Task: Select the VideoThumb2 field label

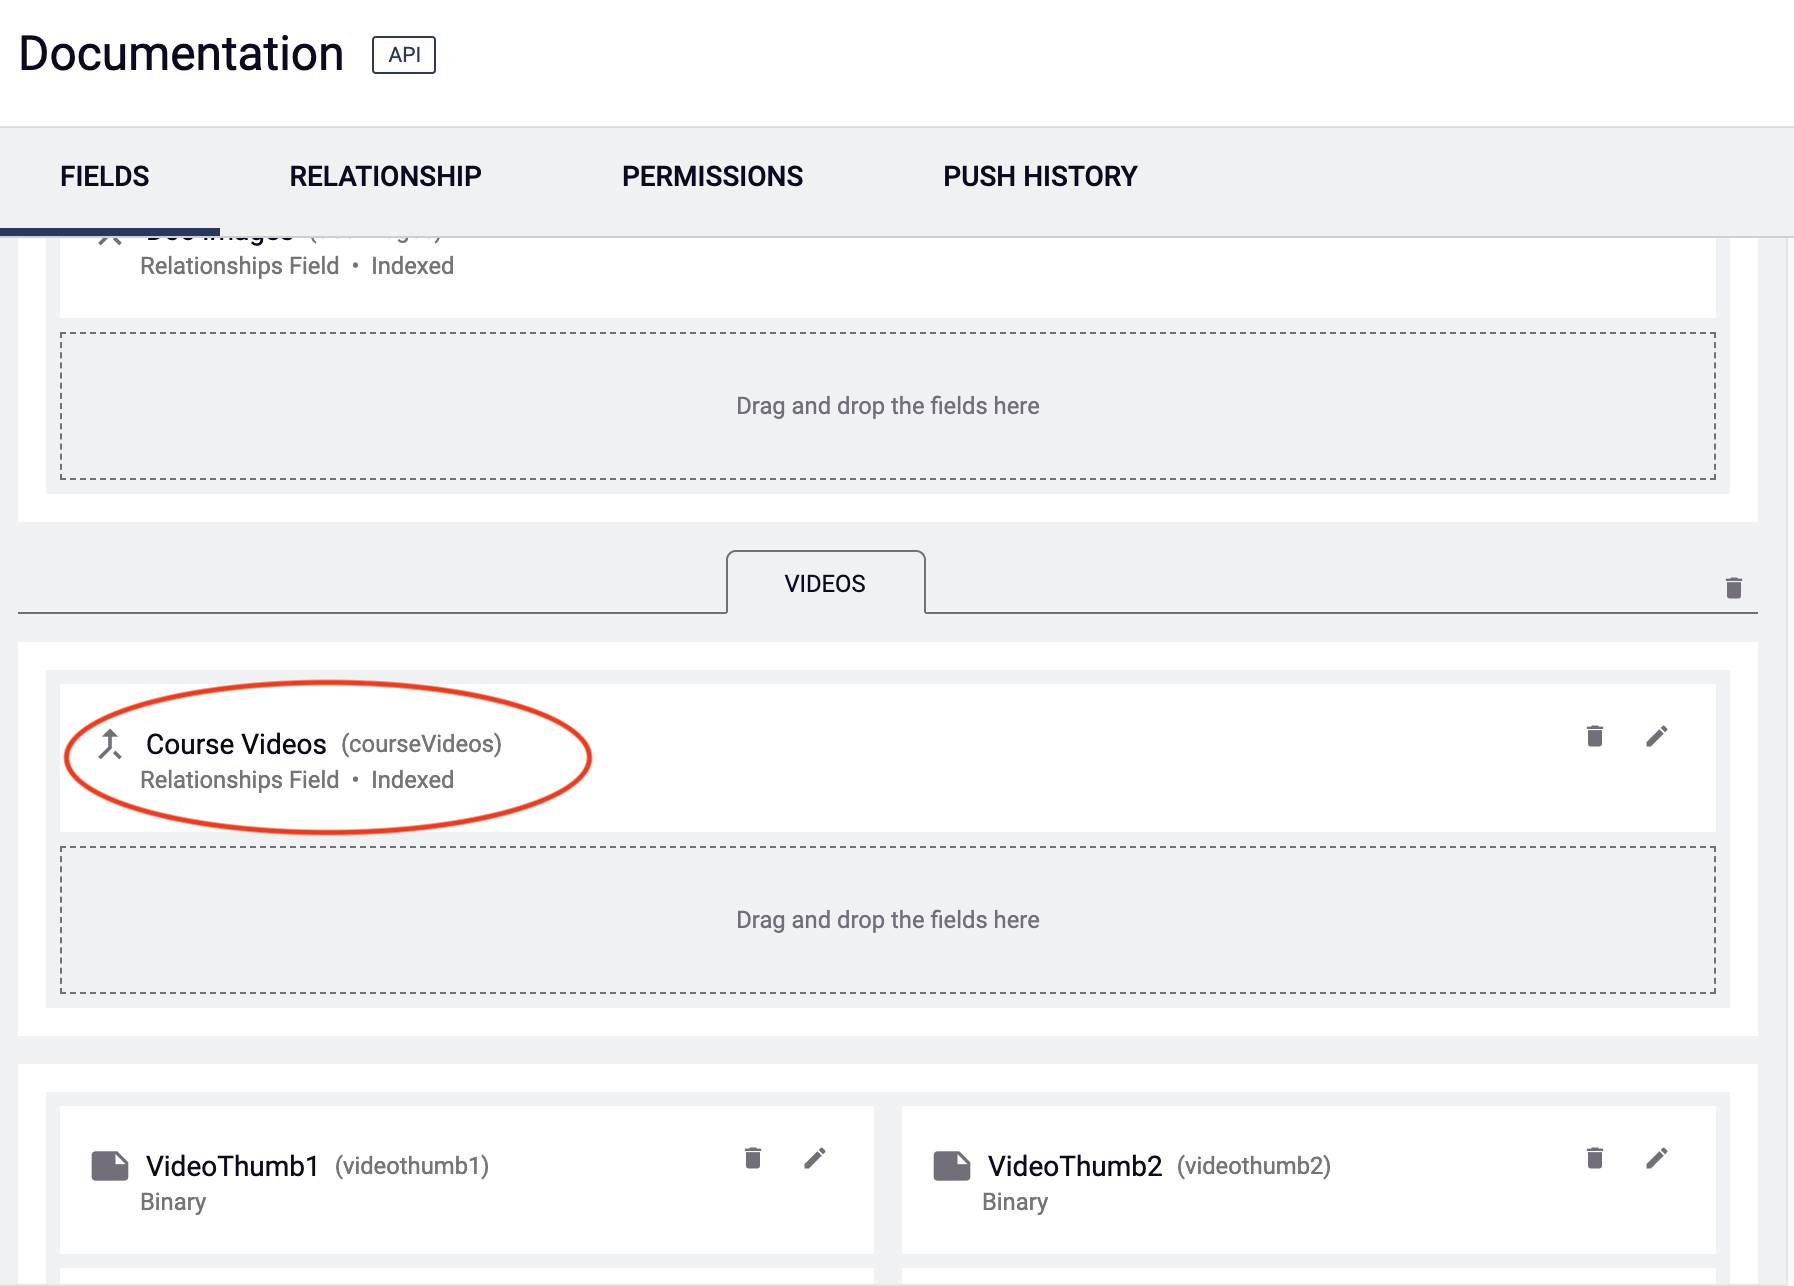Action: 1074,1166
